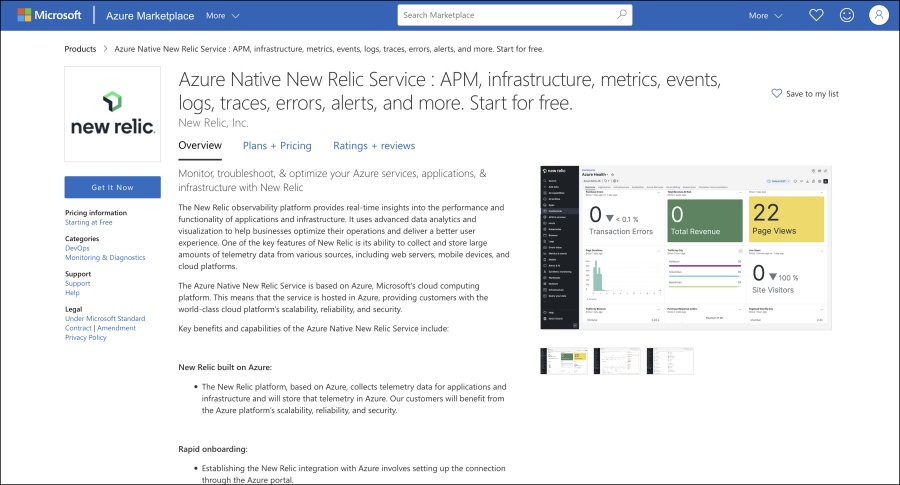Go to Products breadcrumb link
This screenshot has height=485, width=900.
[80, 48]
